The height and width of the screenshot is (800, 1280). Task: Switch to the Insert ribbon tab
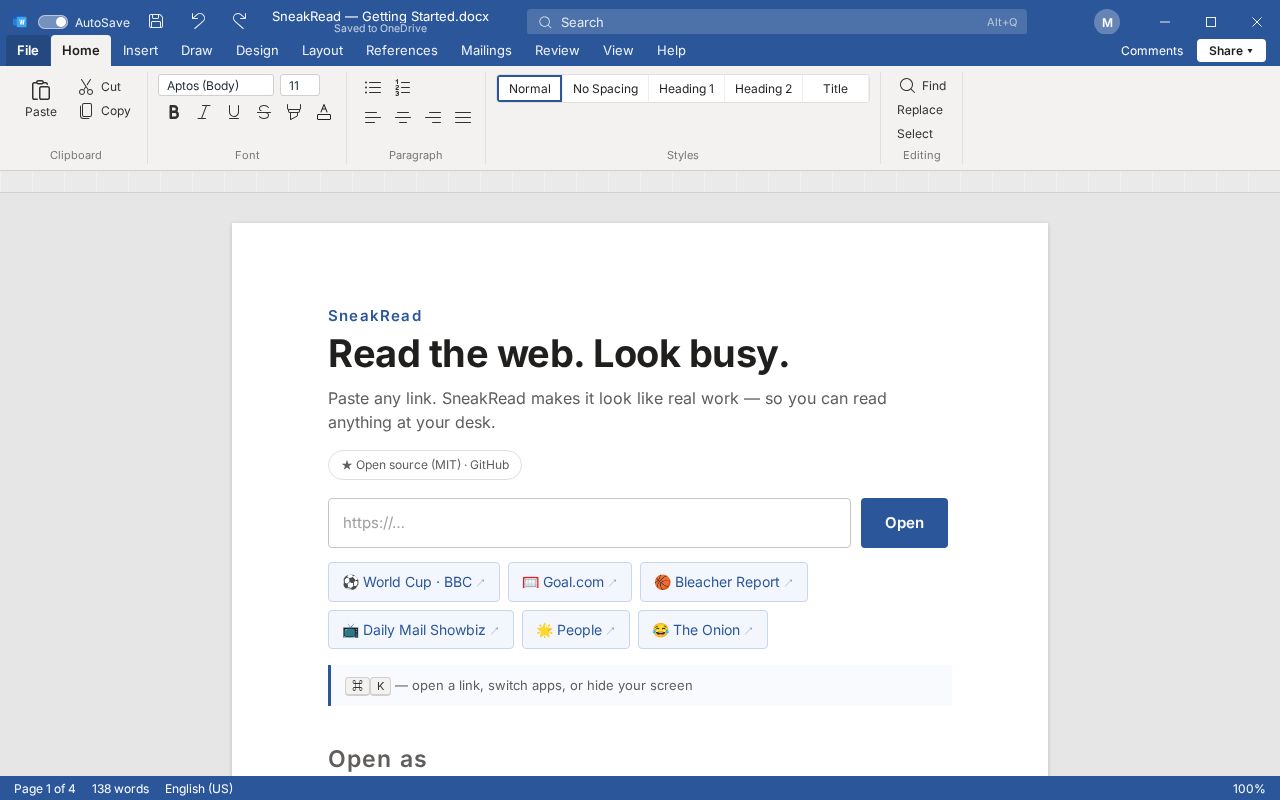tap(141, 51)
